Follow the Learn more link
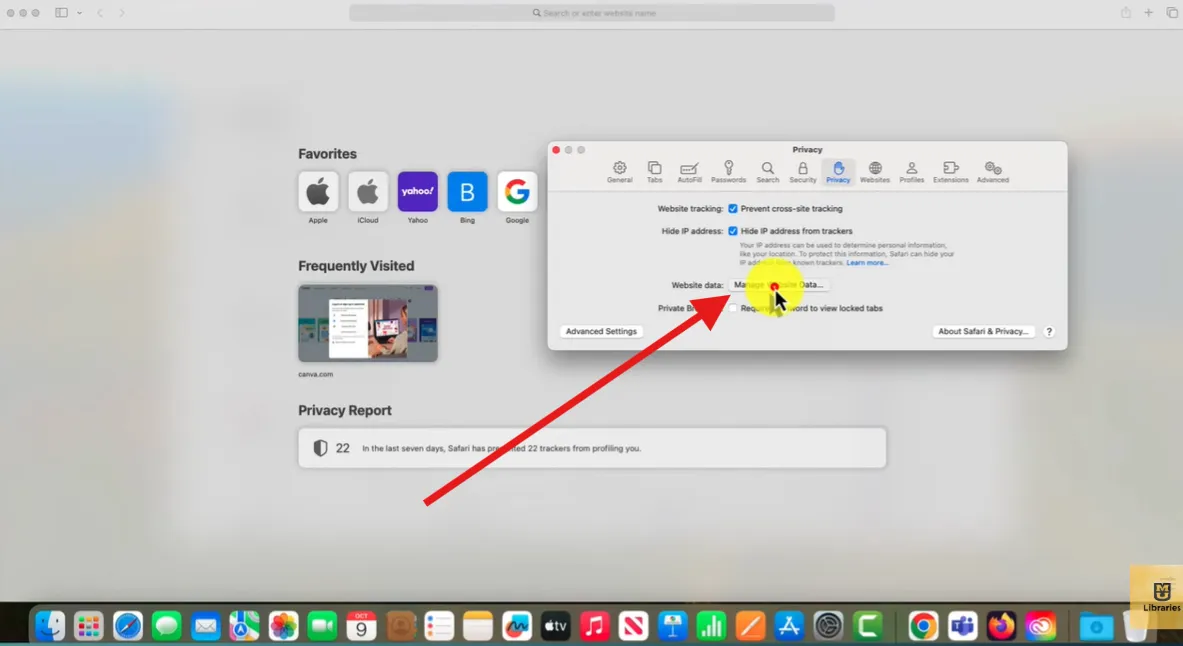The image size is (1183, 646). (867, 263)
